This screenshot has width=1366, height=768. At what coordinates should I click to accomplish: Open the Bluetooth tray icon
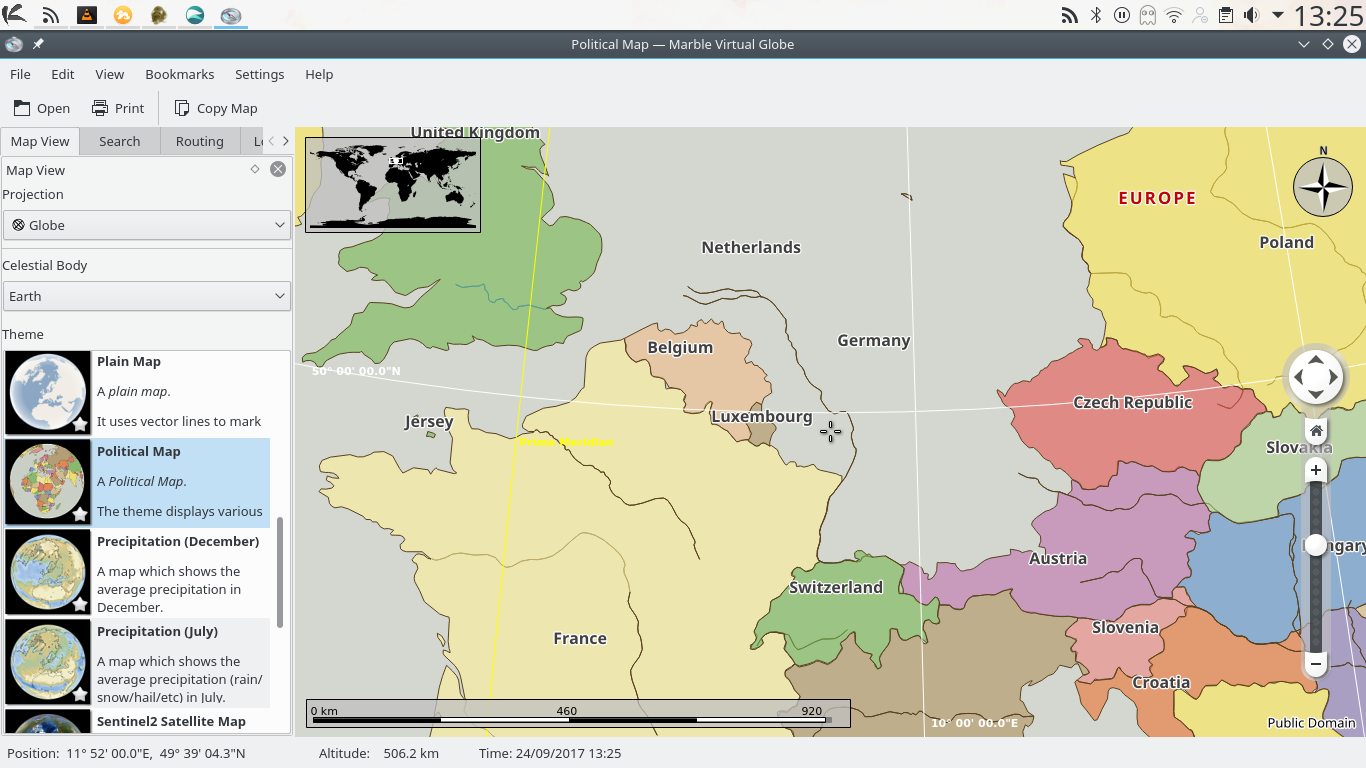[x=1096, y=15]
